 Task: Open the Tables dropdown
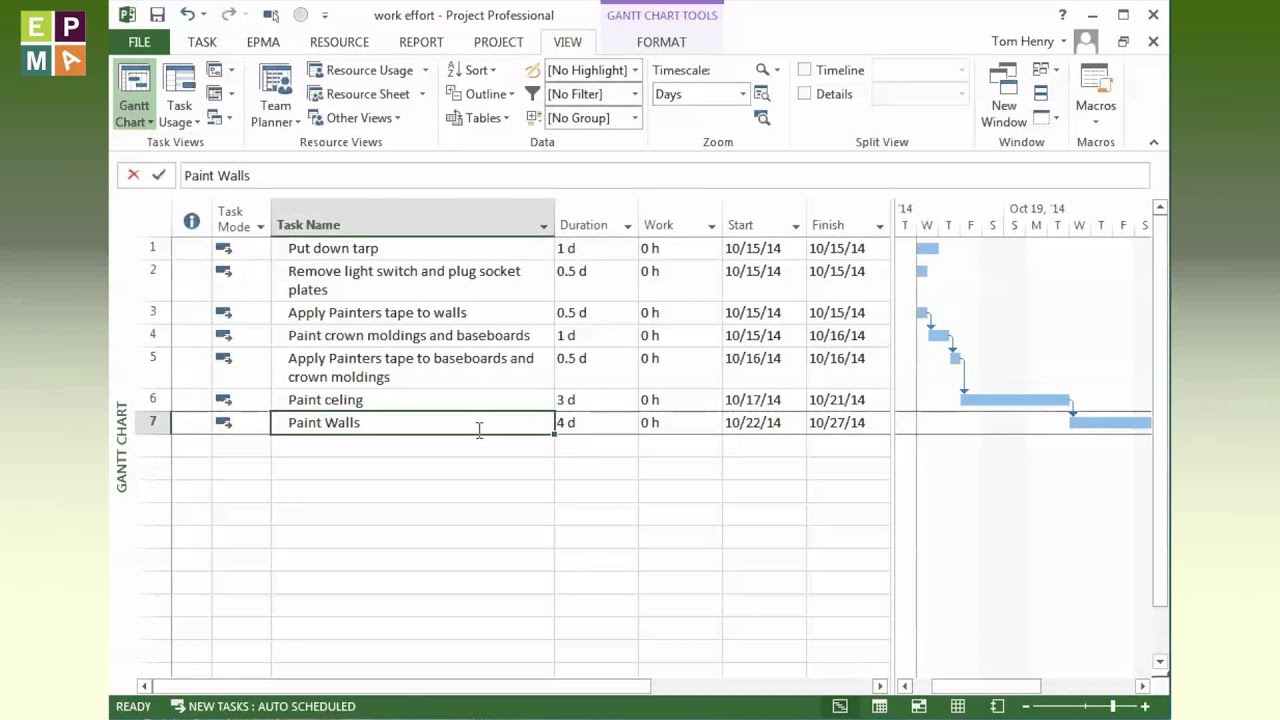pyautogui.click(x=478, y=118)
